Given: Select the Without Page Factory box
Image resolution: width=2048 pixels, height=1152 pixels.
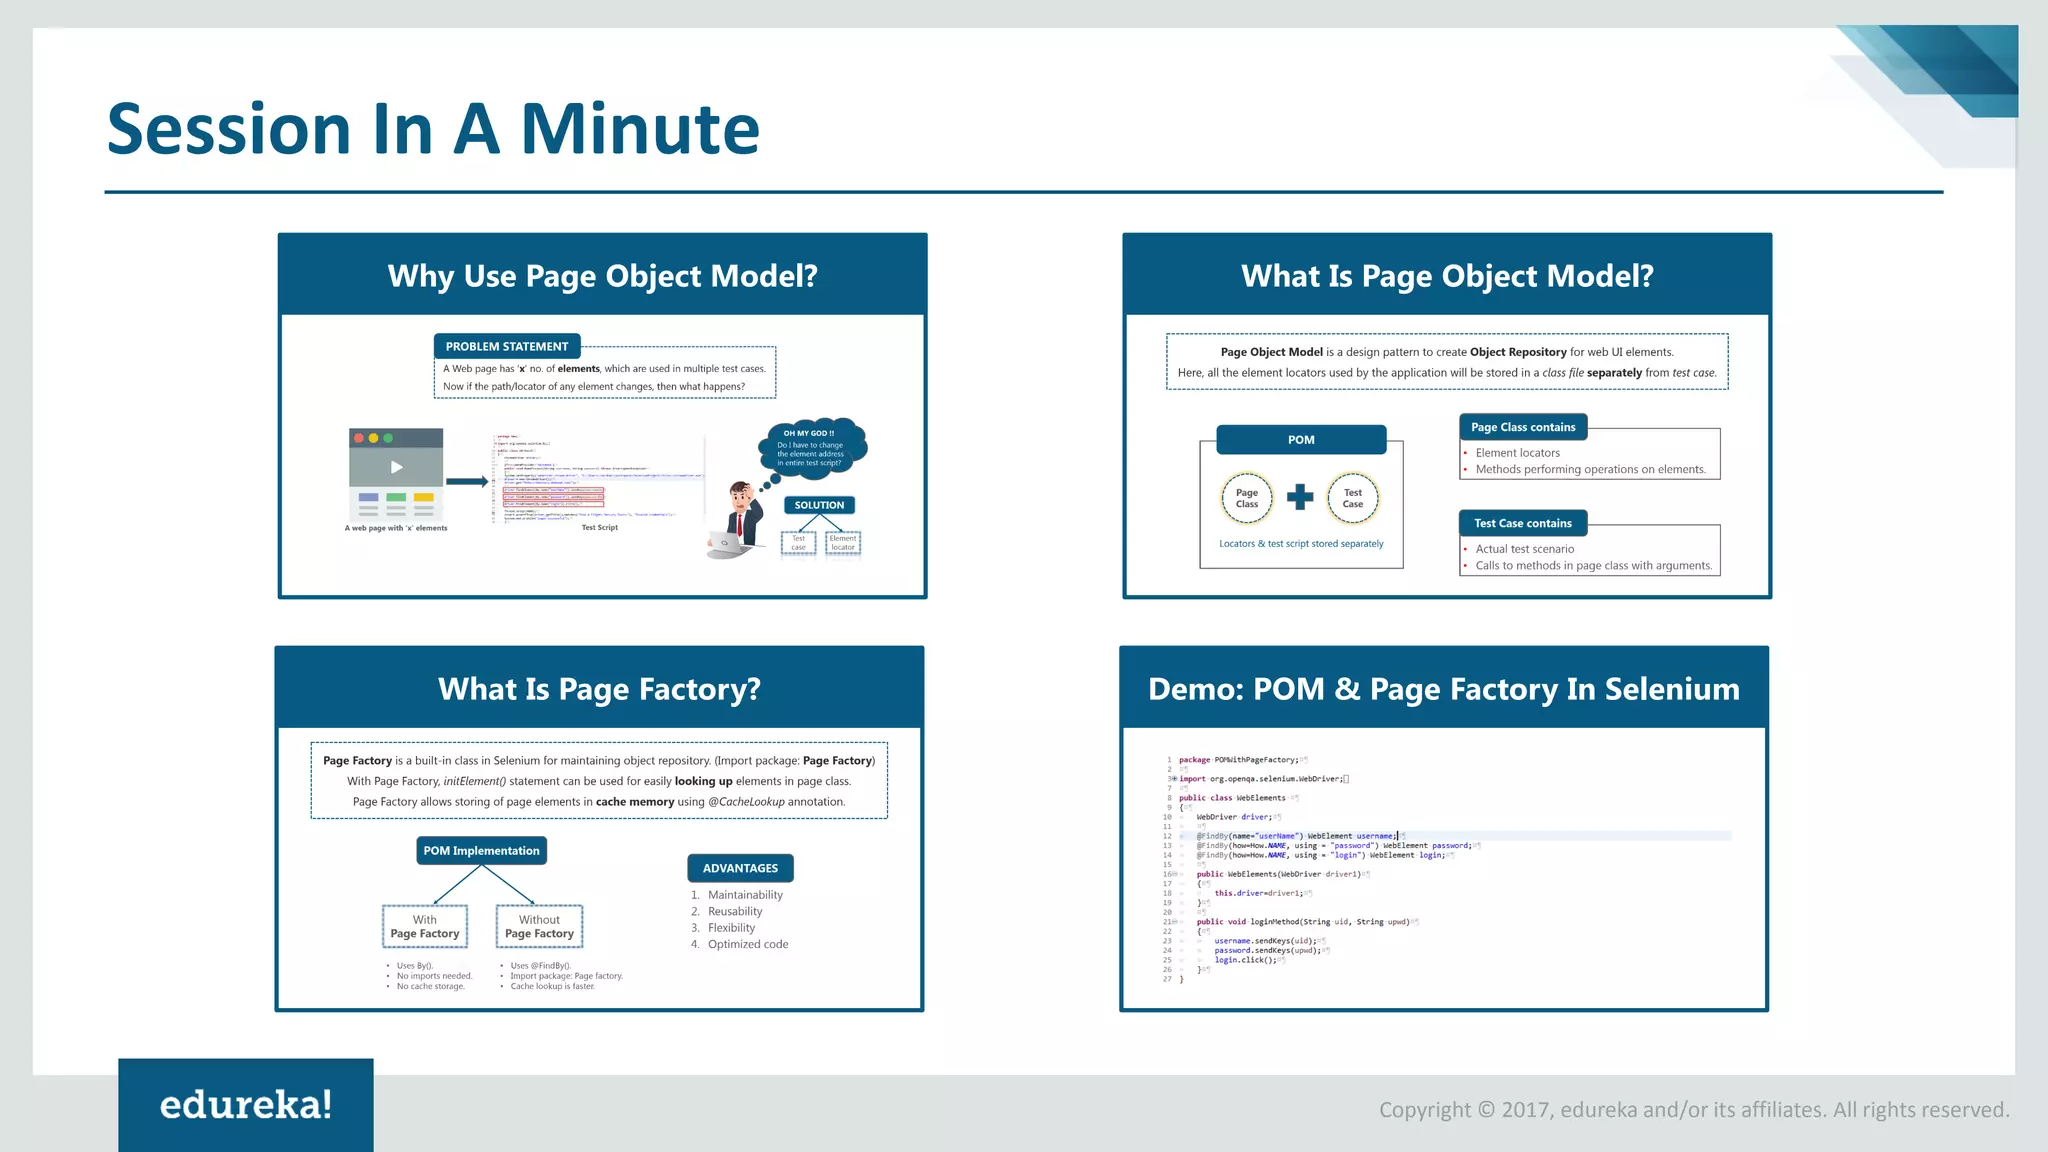Looking at the screenshot, I should click(x=539, y=926).
